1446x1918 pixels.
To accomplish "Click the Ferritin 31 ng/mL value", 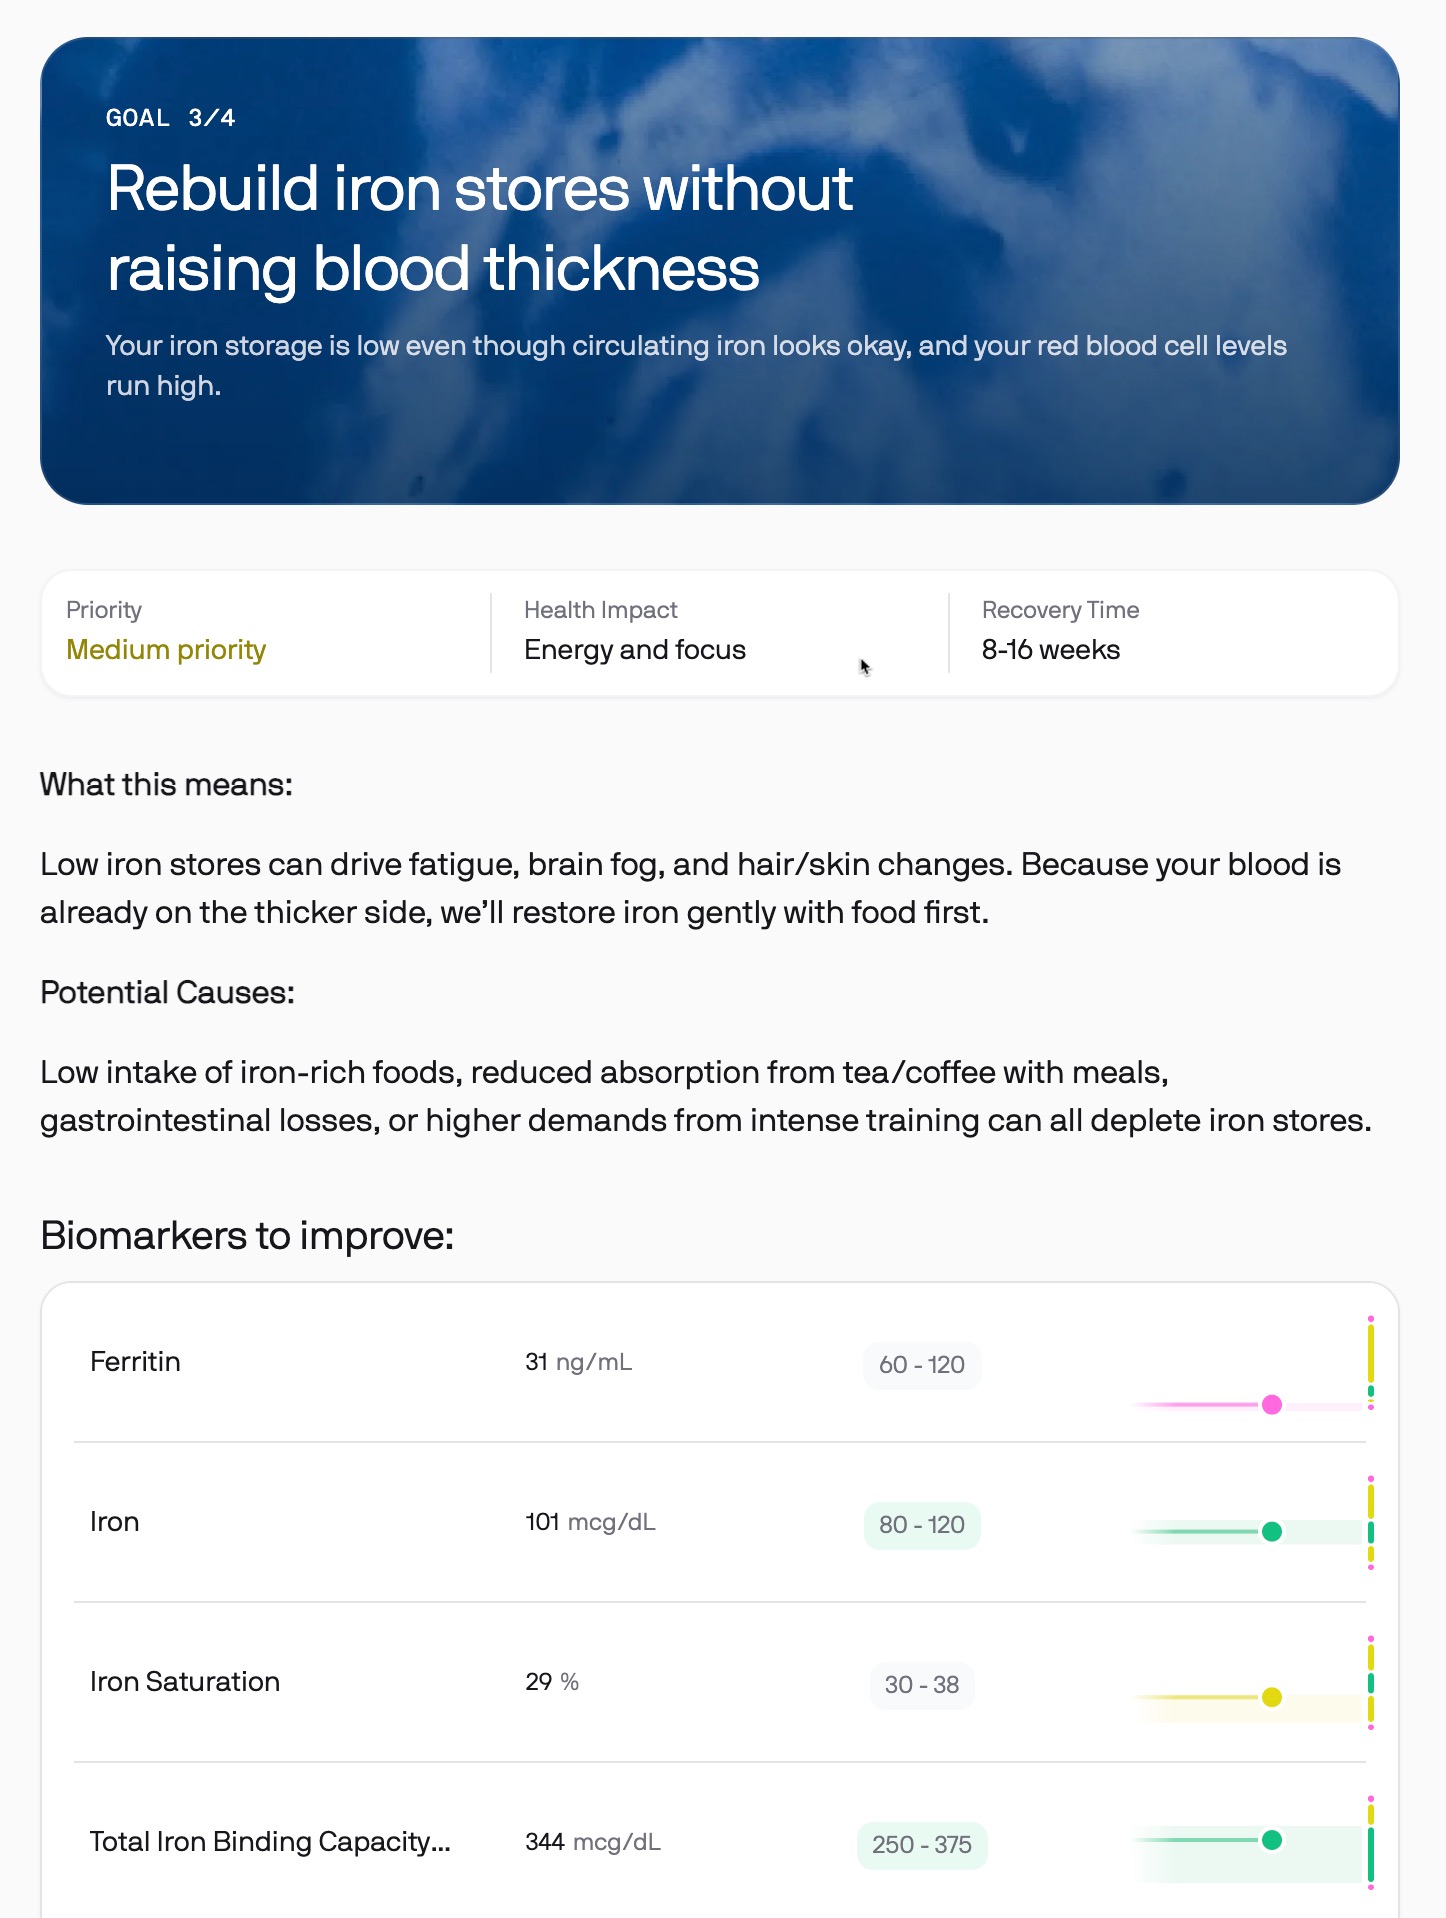I will pos(578,1362).
